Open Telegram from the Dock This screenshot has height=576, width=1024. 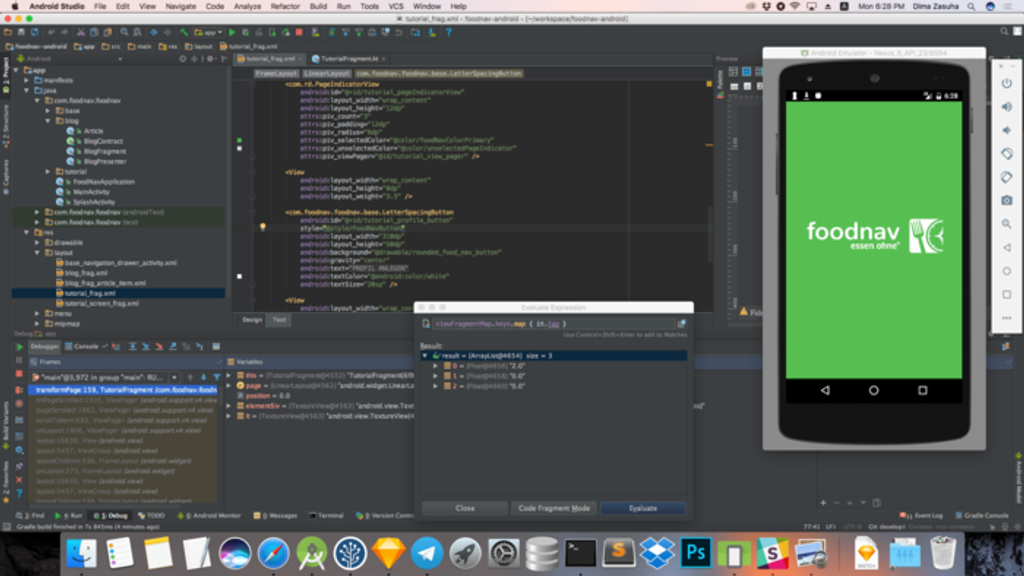tap(427, 553)
